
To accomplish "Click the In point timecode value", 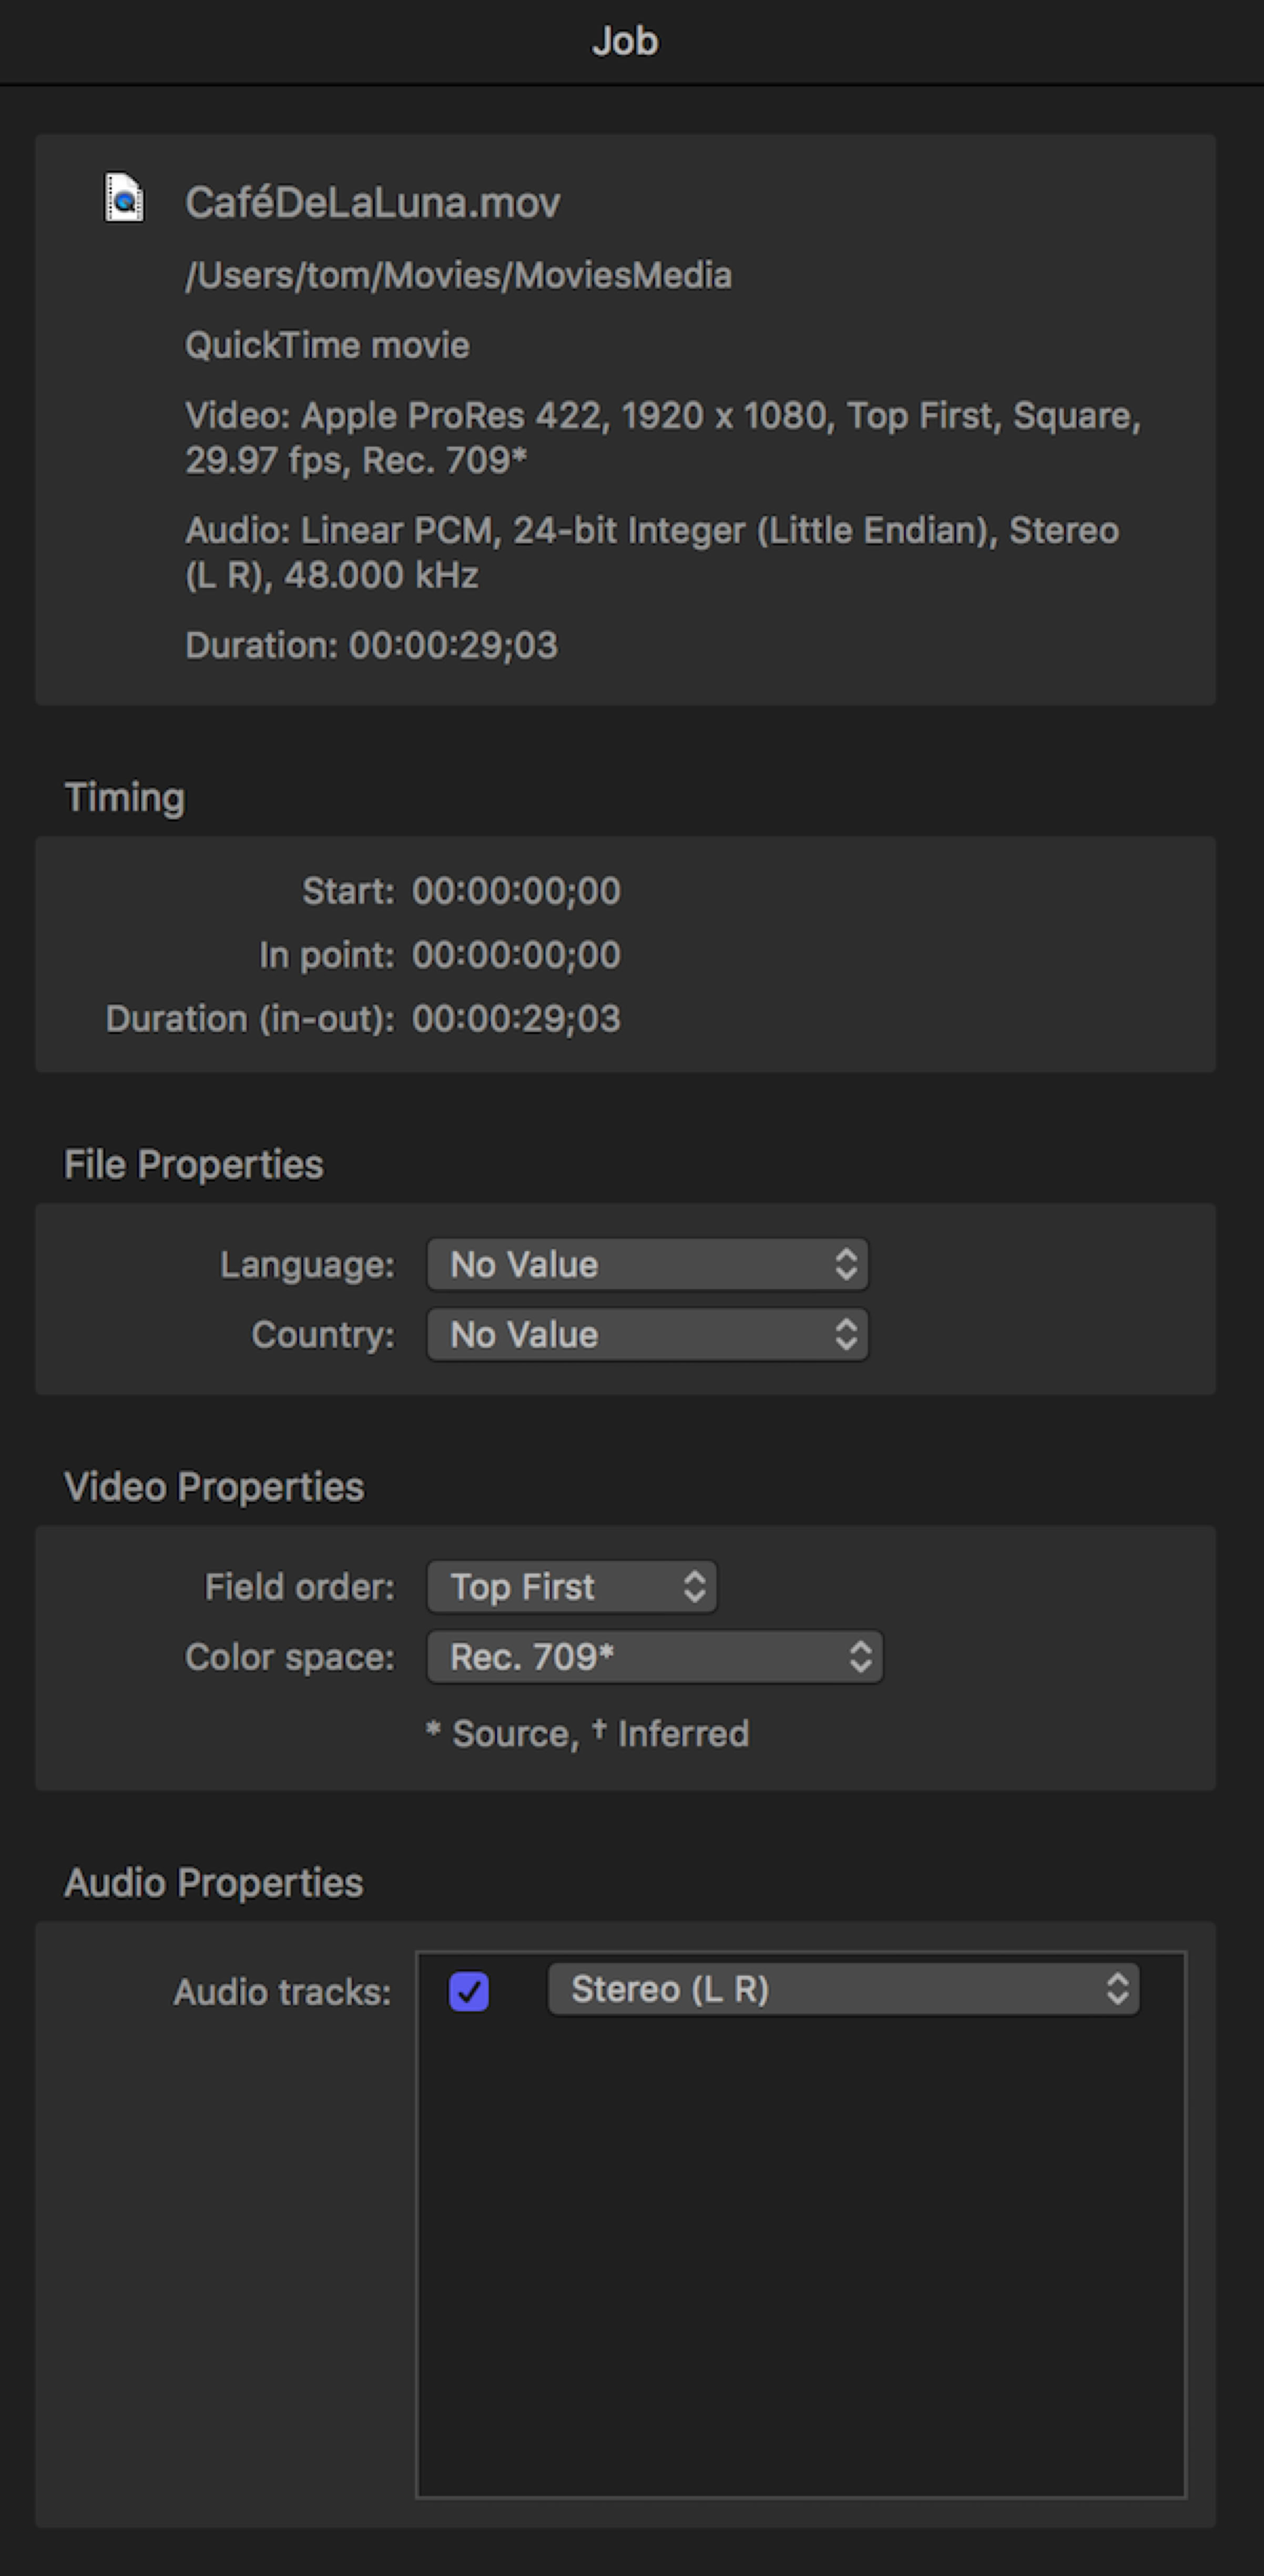I will coord(516,955).
